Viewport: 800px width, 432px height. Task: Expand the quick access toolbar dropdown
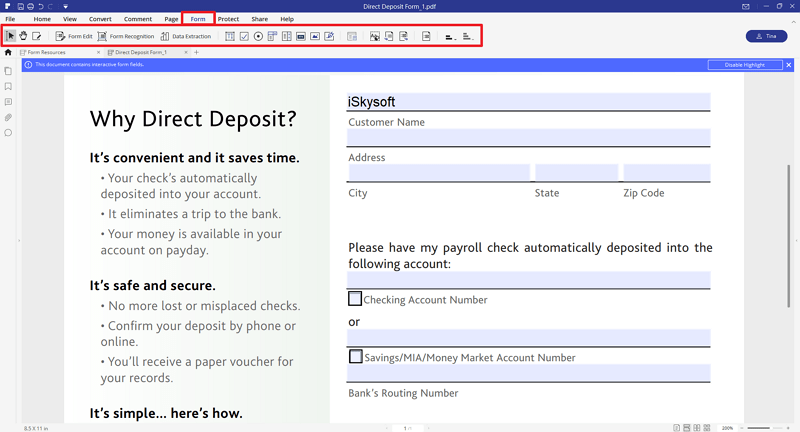(66, 7)
